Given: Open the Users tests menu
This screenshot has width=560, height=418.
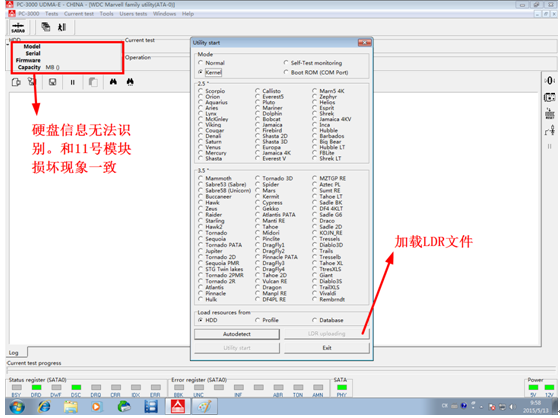Looking at the screenshot, I should coord(133,14).
